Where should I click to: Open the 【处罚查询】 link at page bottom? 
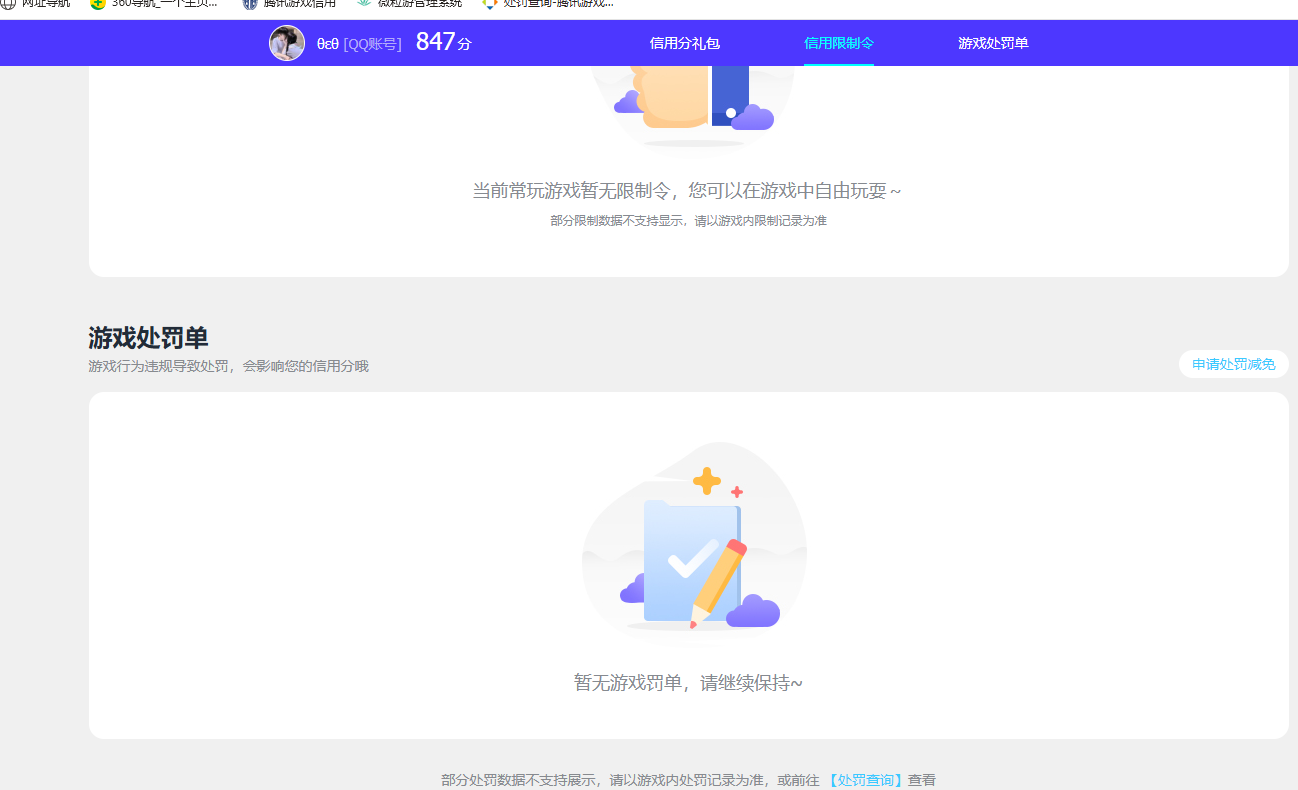click(x=864, y=779)
